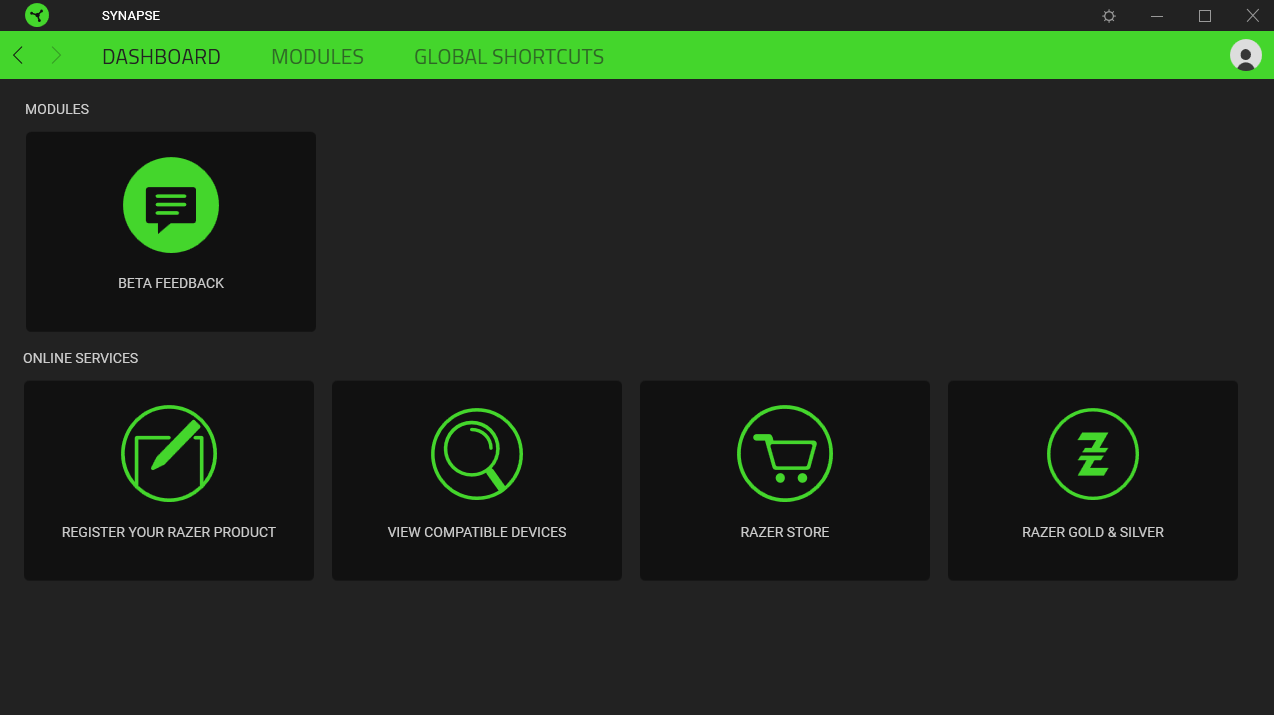
Task: Switch to the Modules tab
Action: pyautogui.click(x=317, y=57)
